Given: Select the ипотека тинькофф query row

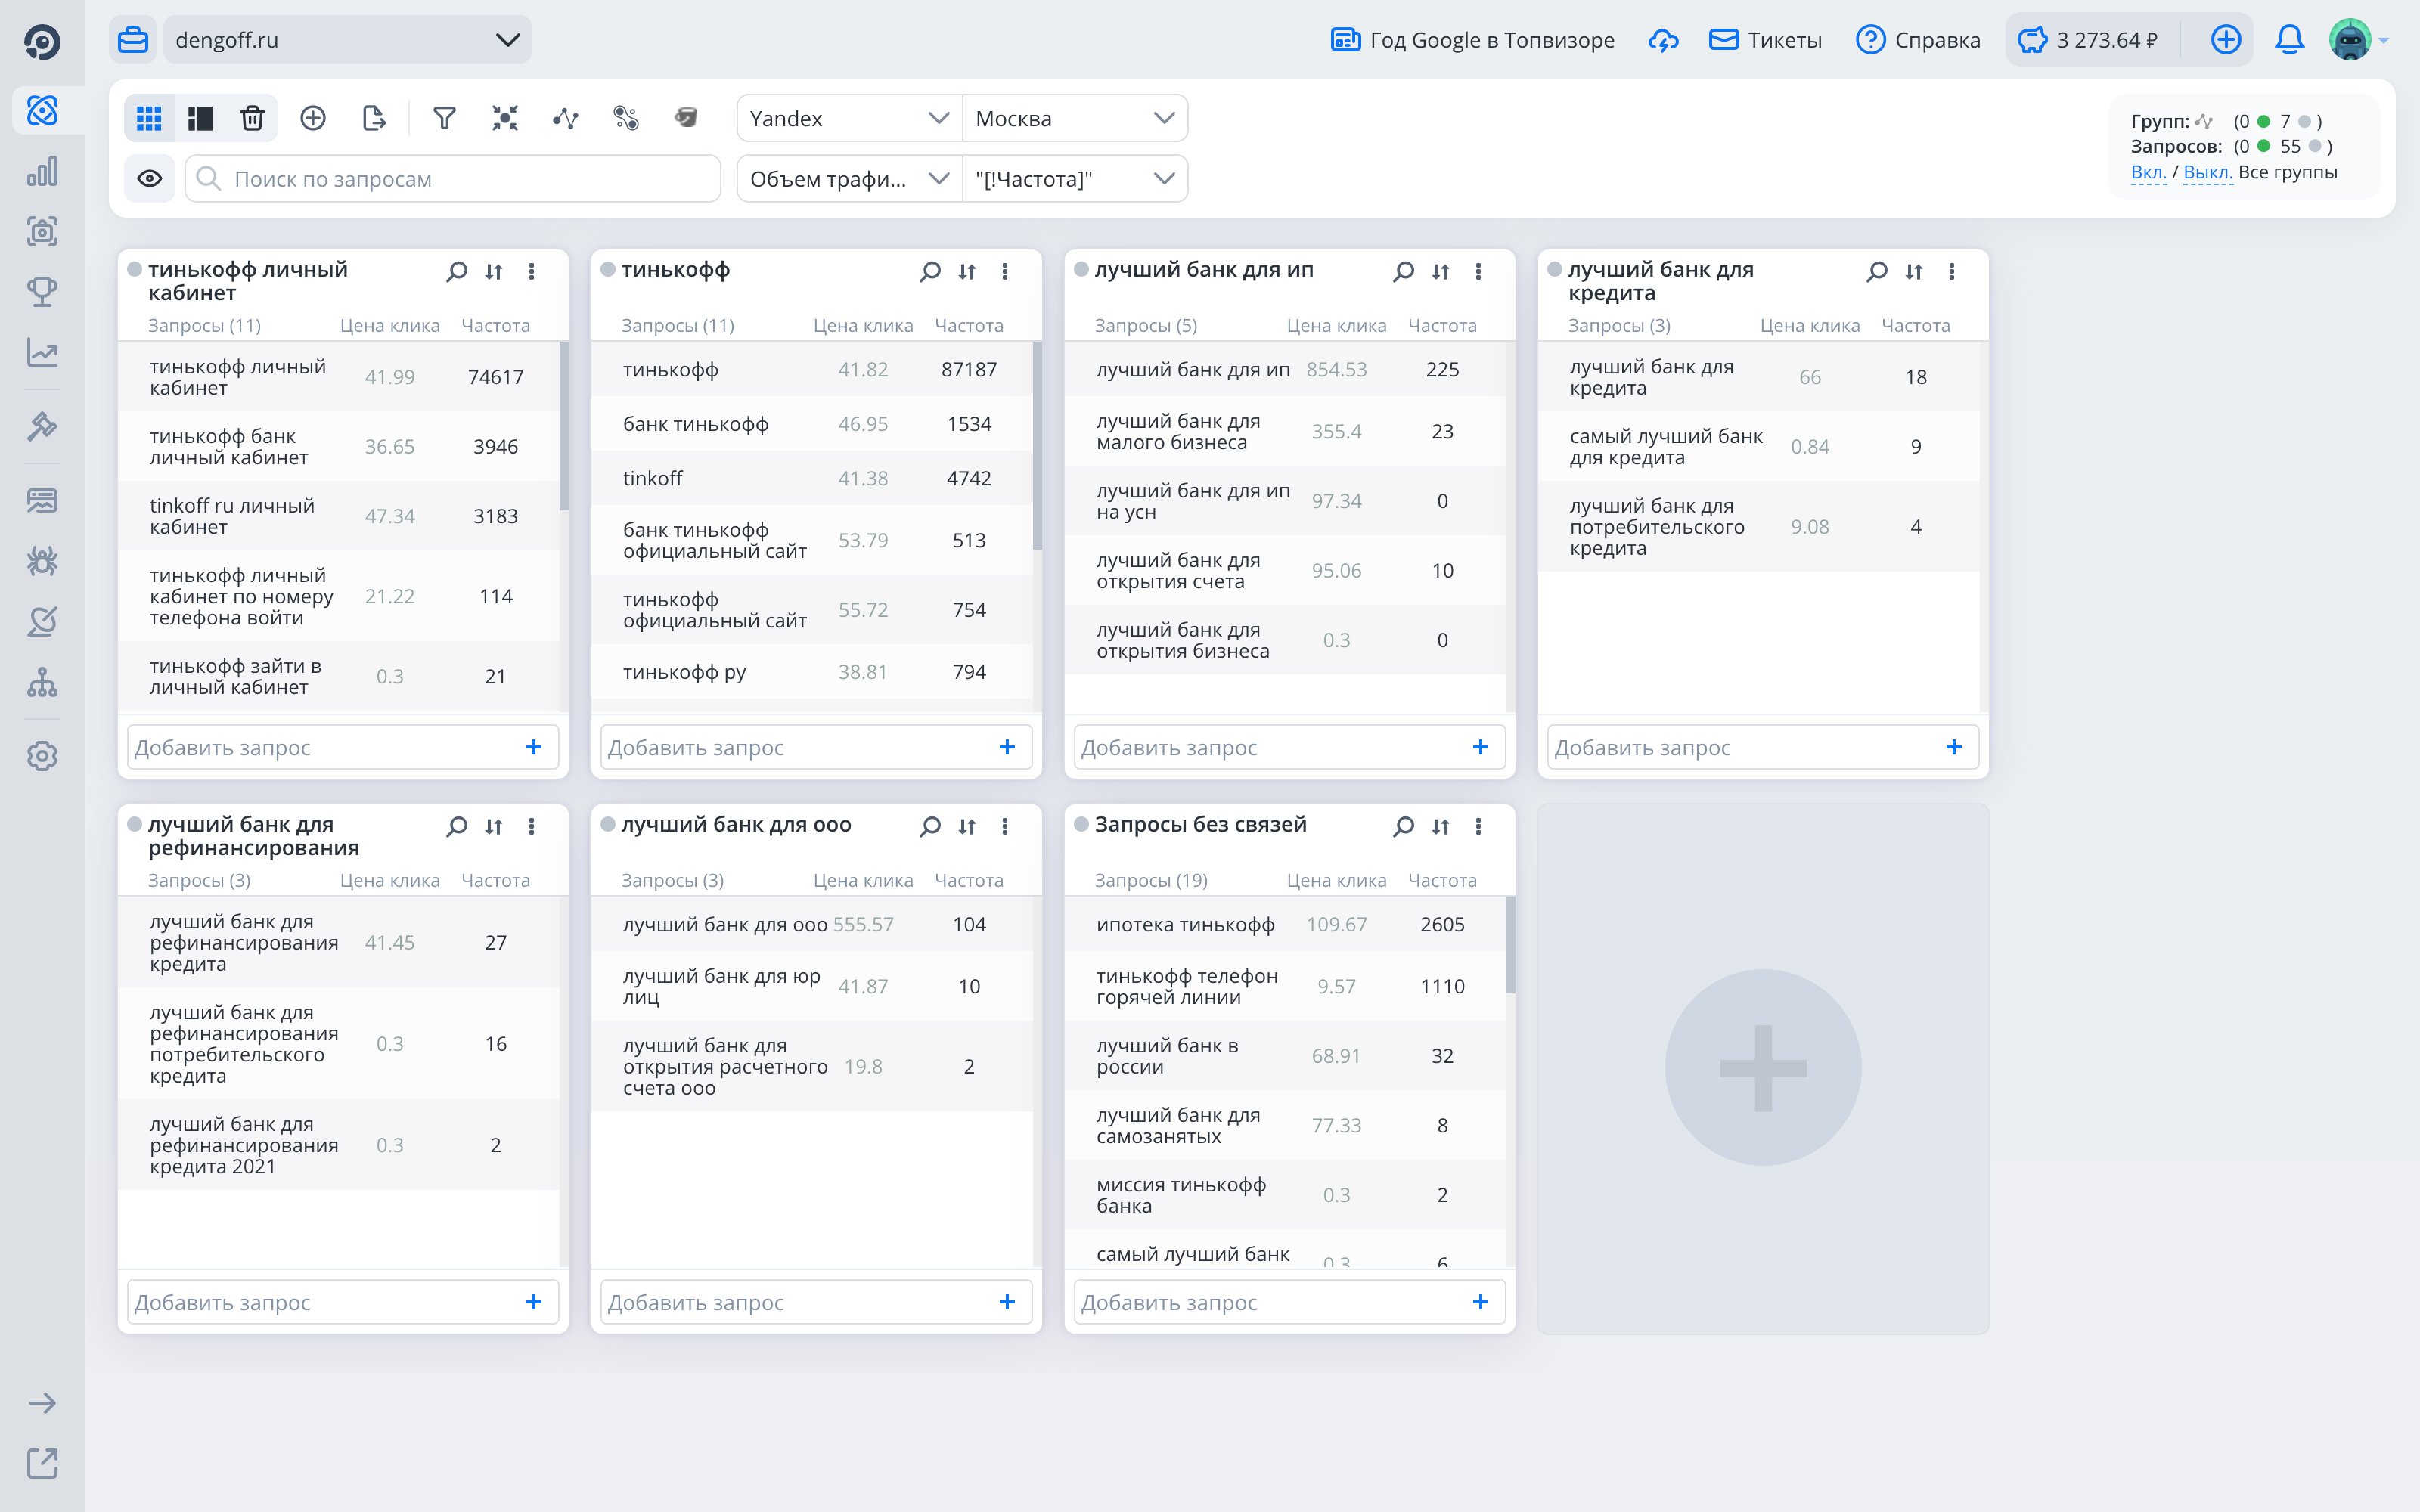Looking at the screenshot, I should [1285, 924].
